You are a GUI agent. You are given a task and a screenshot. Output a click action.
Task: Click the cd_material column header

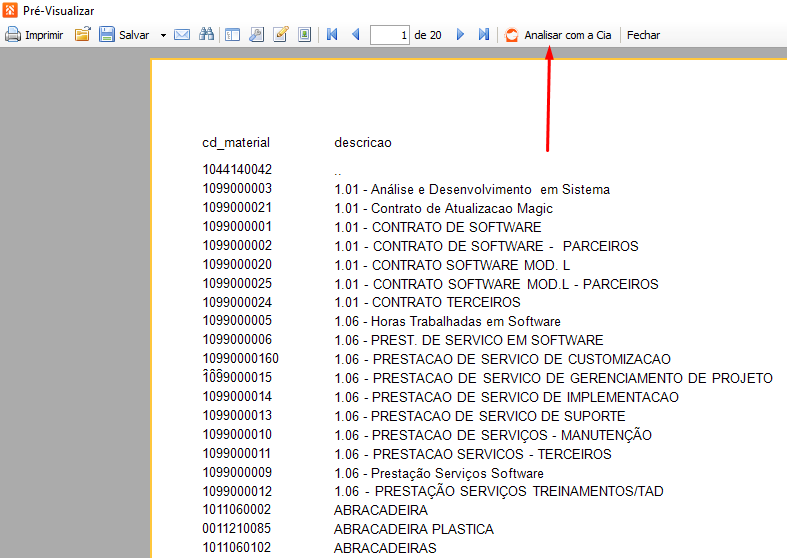[236, 143]
